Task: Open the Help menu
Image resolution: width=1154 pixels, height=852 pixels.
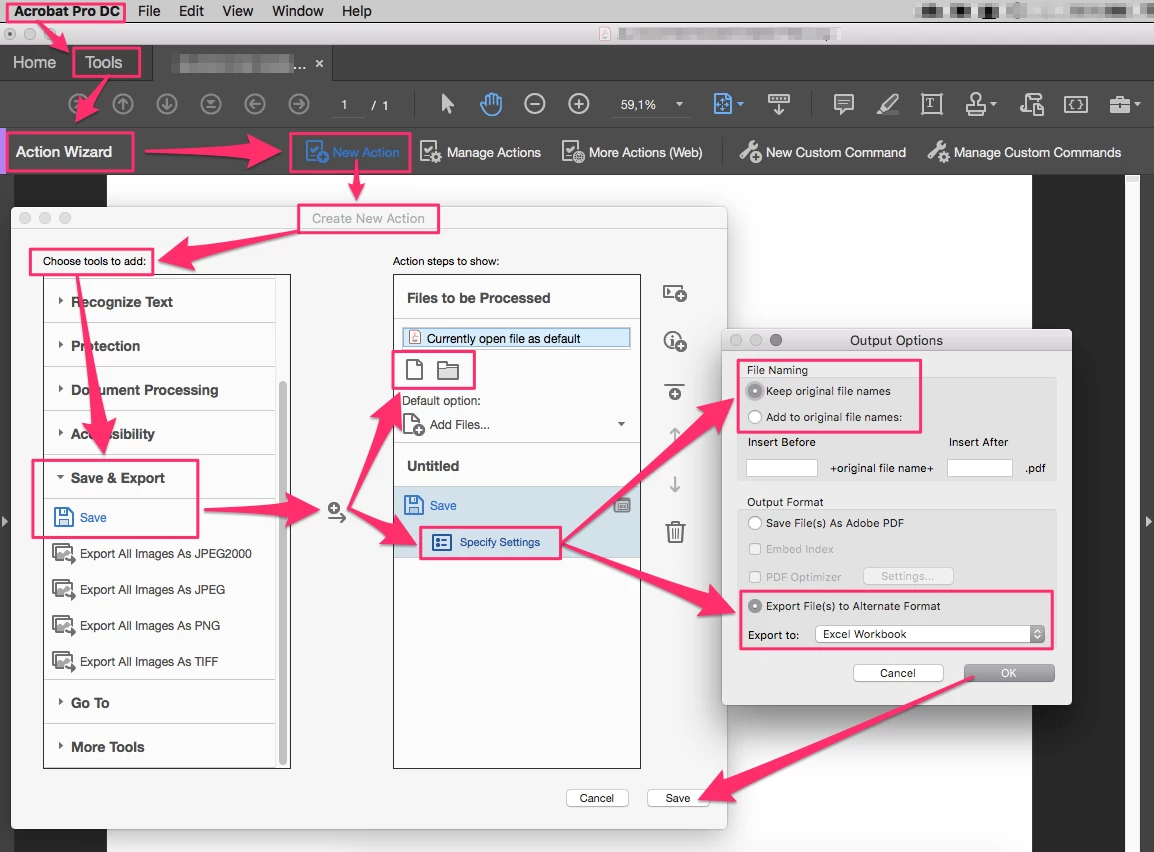Action: click(x=356, y=11)
